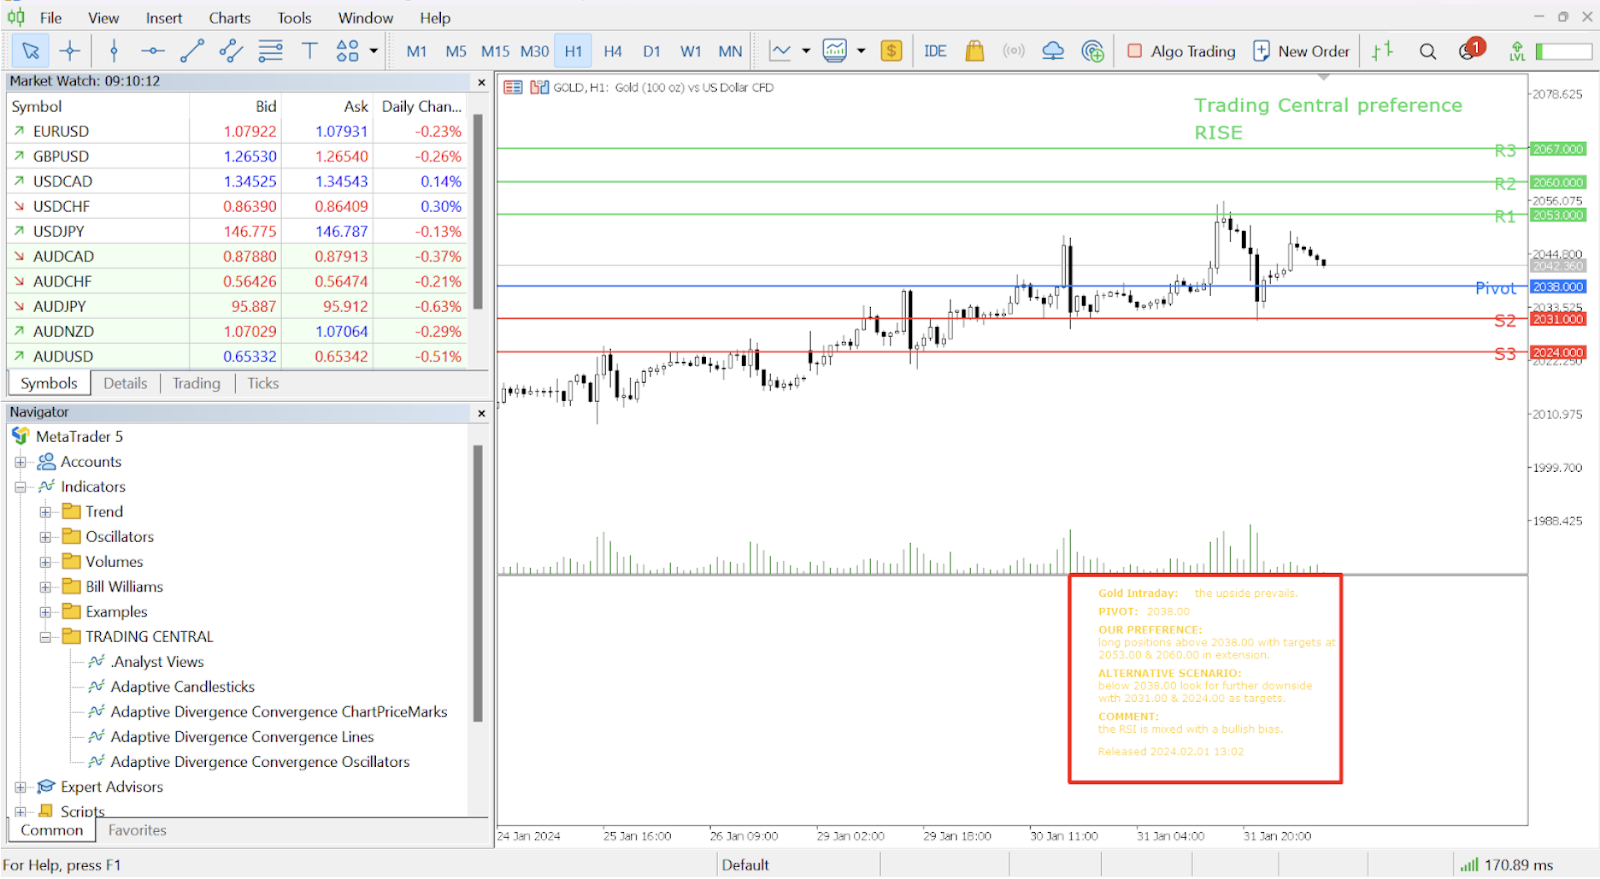Viewport: 1600px width, 879px height.
Task: Open the IDE MetaEditor
Action: 935,51
